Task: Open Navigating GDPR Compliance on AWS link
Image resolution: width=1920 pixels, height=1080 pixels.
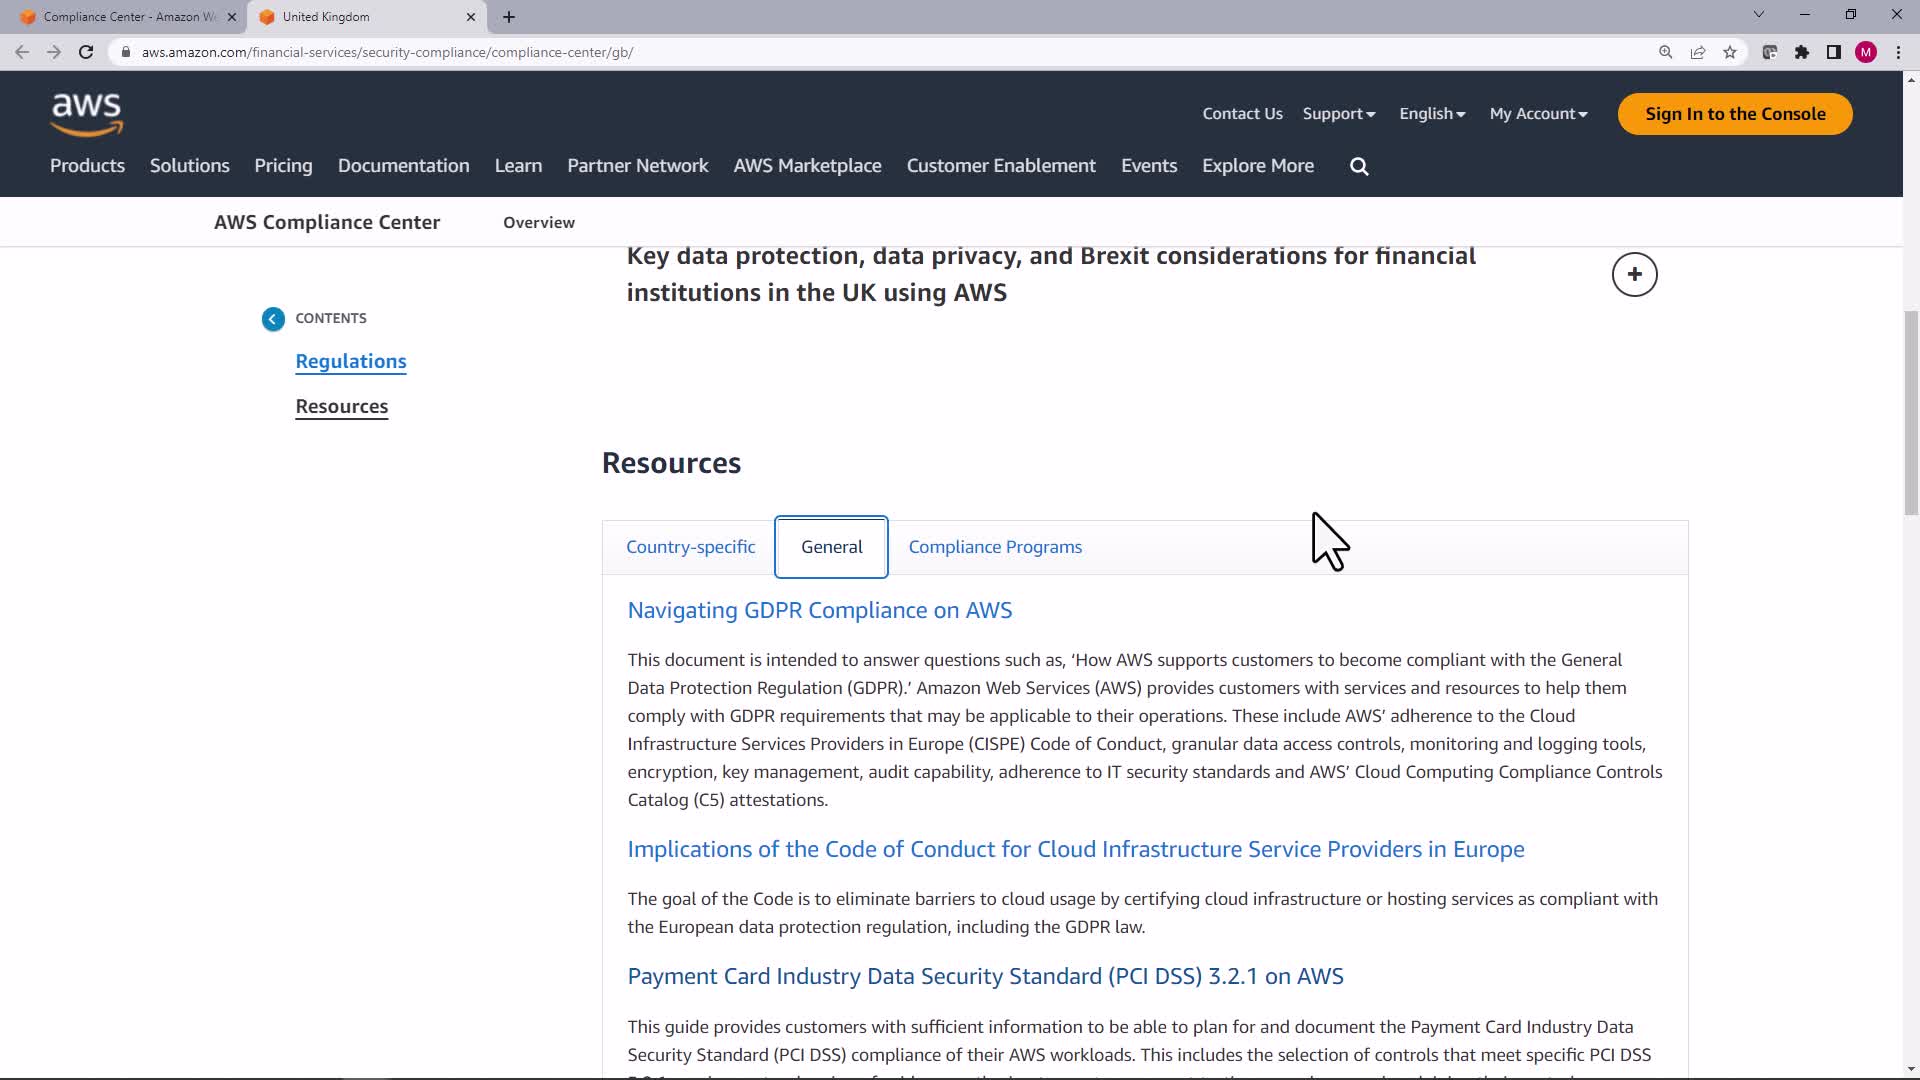Action: (x=819, y=610)
